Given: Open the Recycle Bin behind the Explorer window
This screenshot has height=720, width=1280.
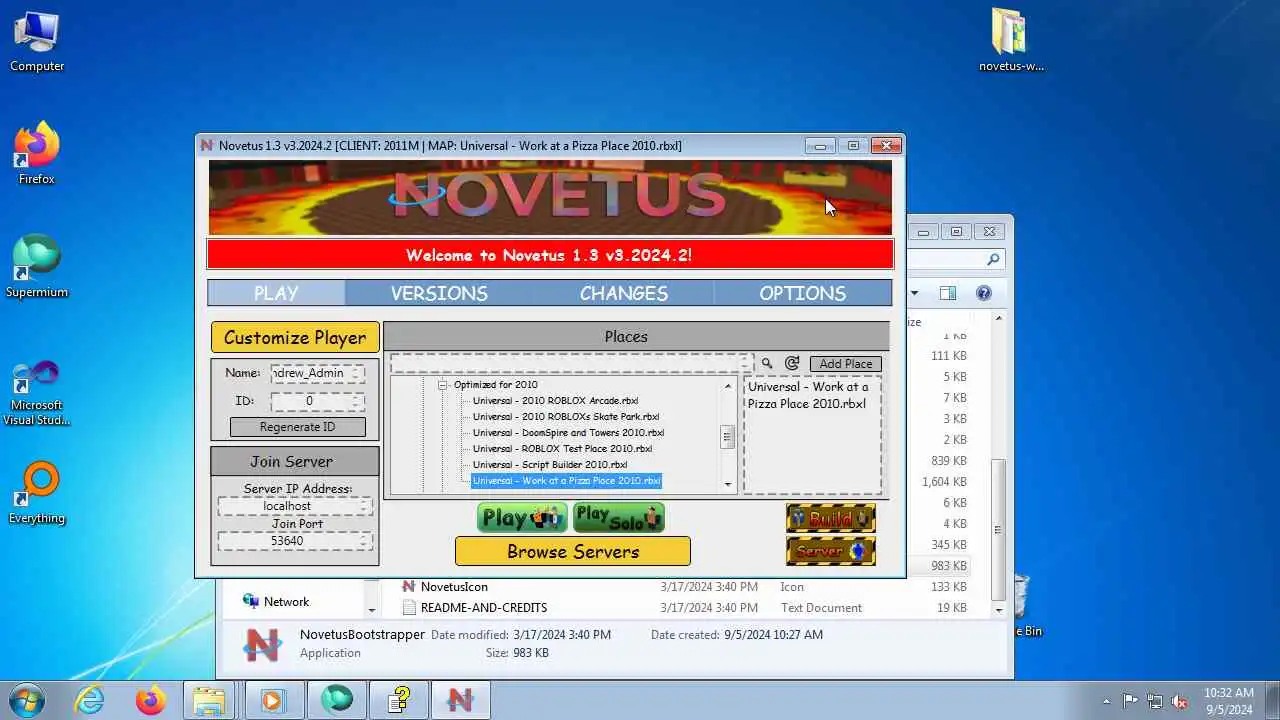Looking at the screenshot, I should point(1022,606).
